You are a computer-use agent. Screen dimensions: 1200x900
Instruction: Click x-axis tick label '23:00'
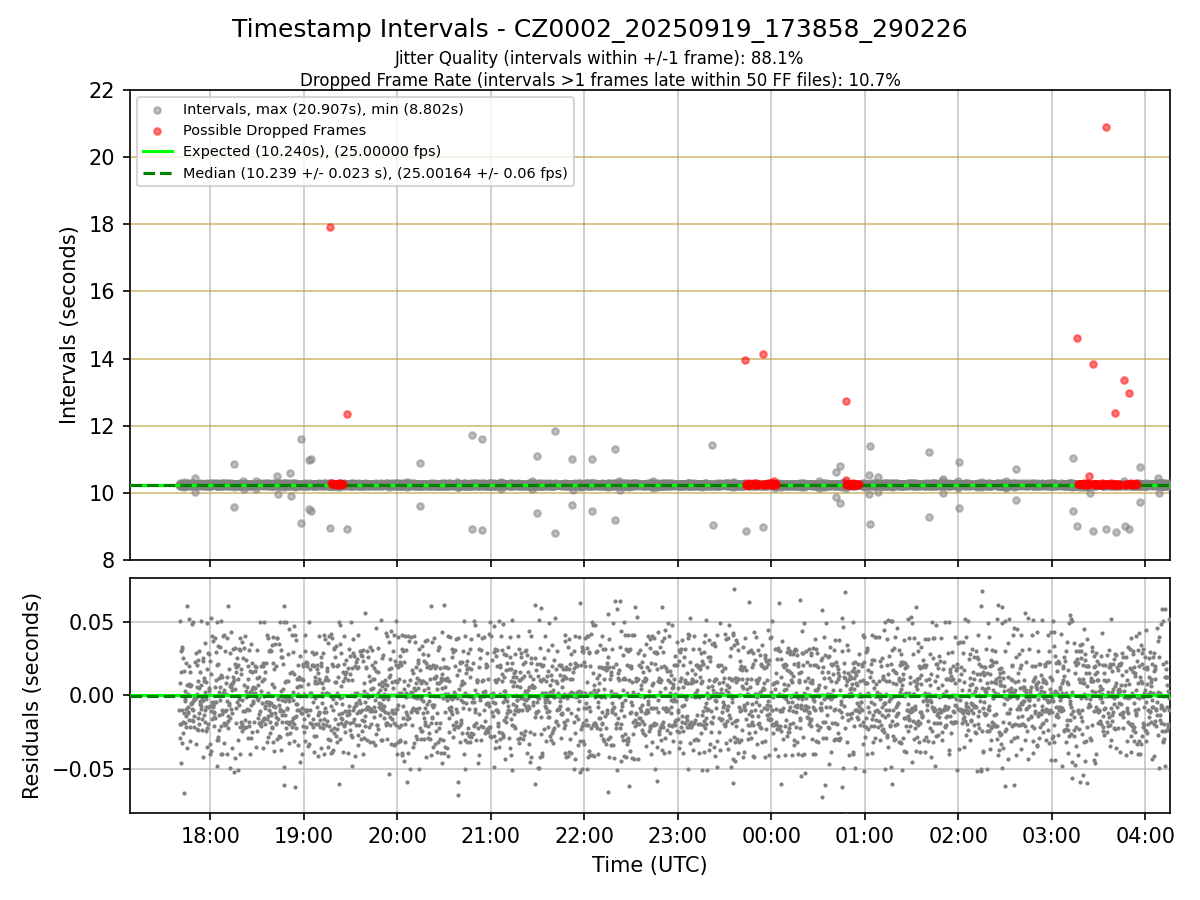tap(677, 836)
